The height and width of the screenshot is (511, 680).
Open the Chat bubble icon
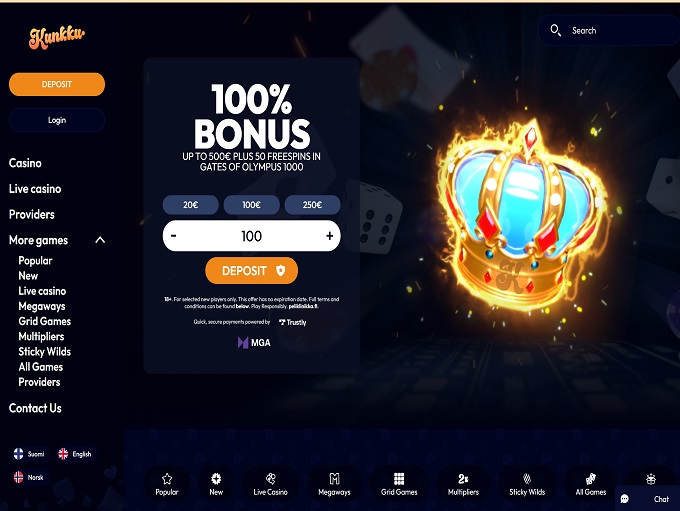624,499
